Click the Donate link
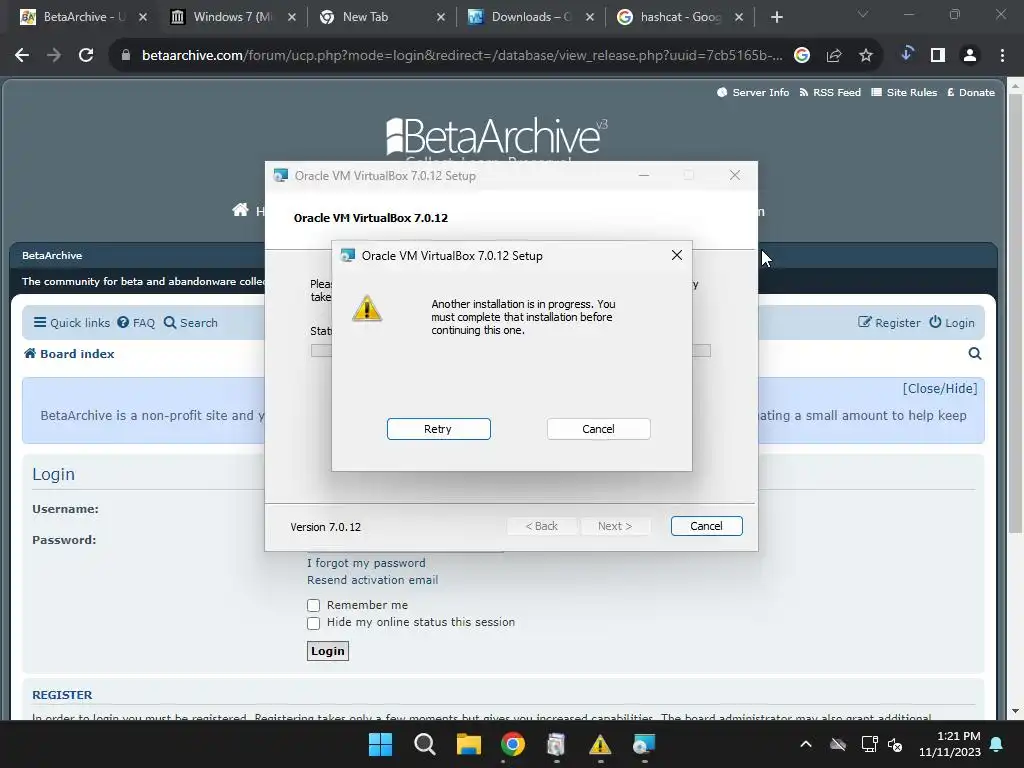Screen dimensions: 1024x768 point(970,92)
